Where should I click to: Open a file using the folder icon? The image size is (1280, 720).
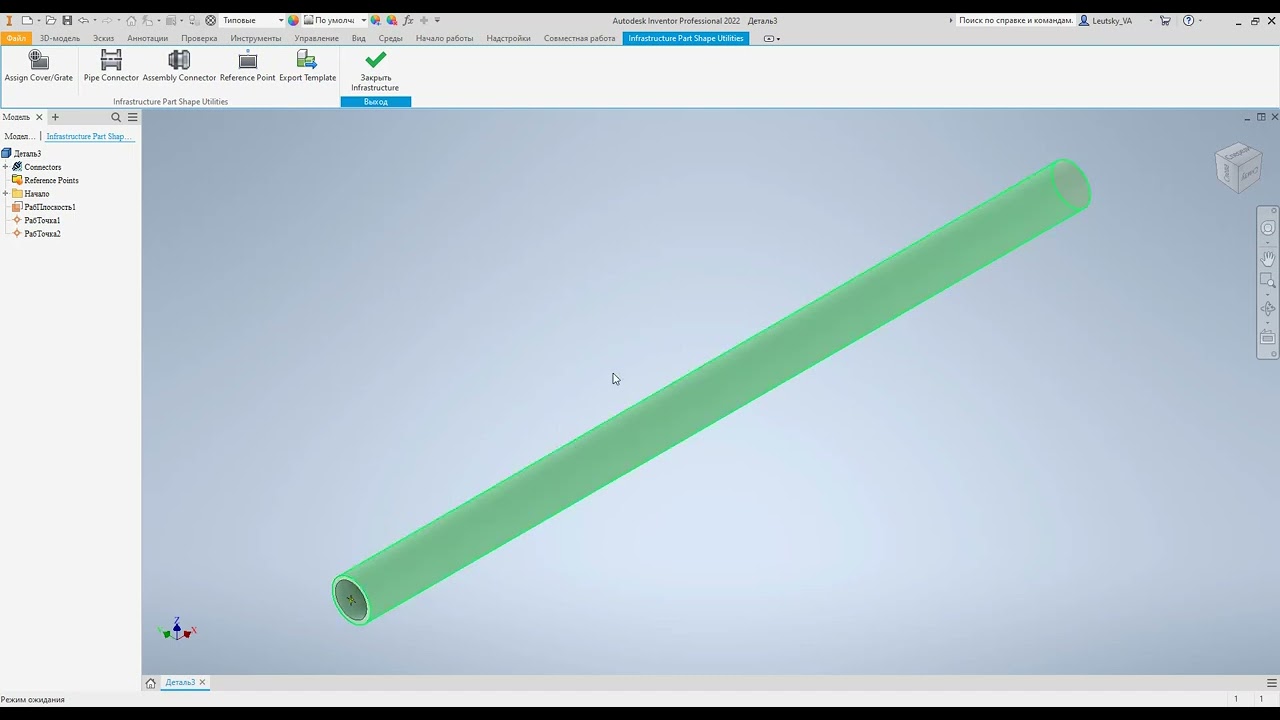pyautogui.click(x=51, y=20)
